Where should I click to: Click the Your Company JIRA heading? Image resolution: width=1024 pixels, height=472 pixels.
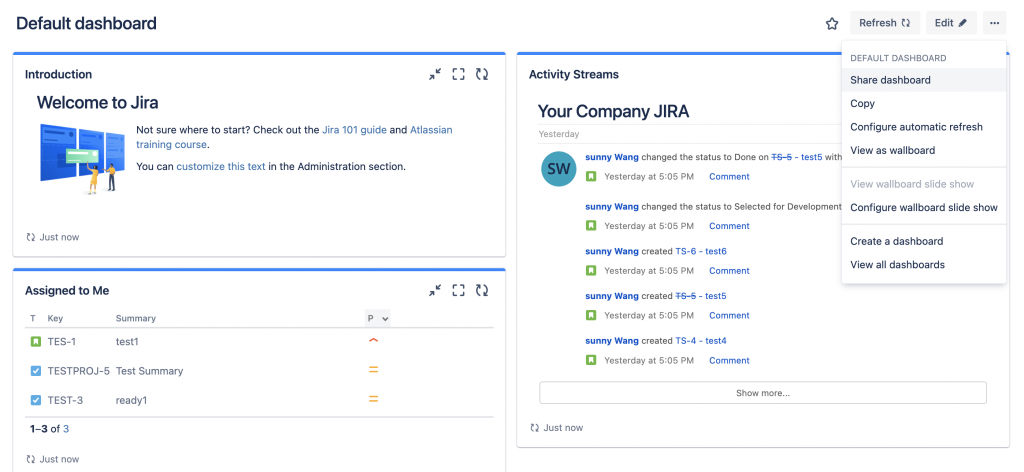point(613,111)
